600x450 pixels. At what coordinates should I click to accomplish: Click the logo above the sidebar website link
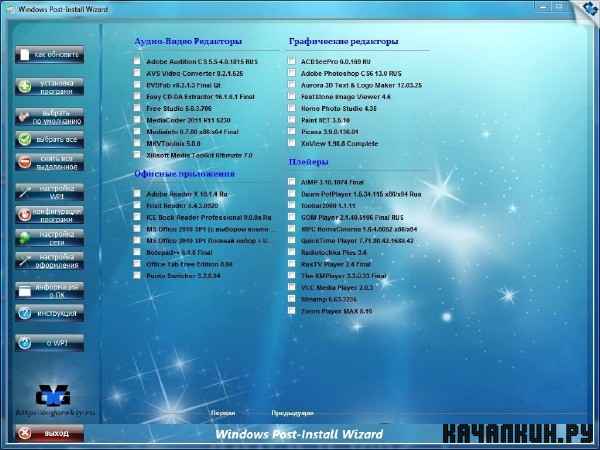tap(53, 395)
